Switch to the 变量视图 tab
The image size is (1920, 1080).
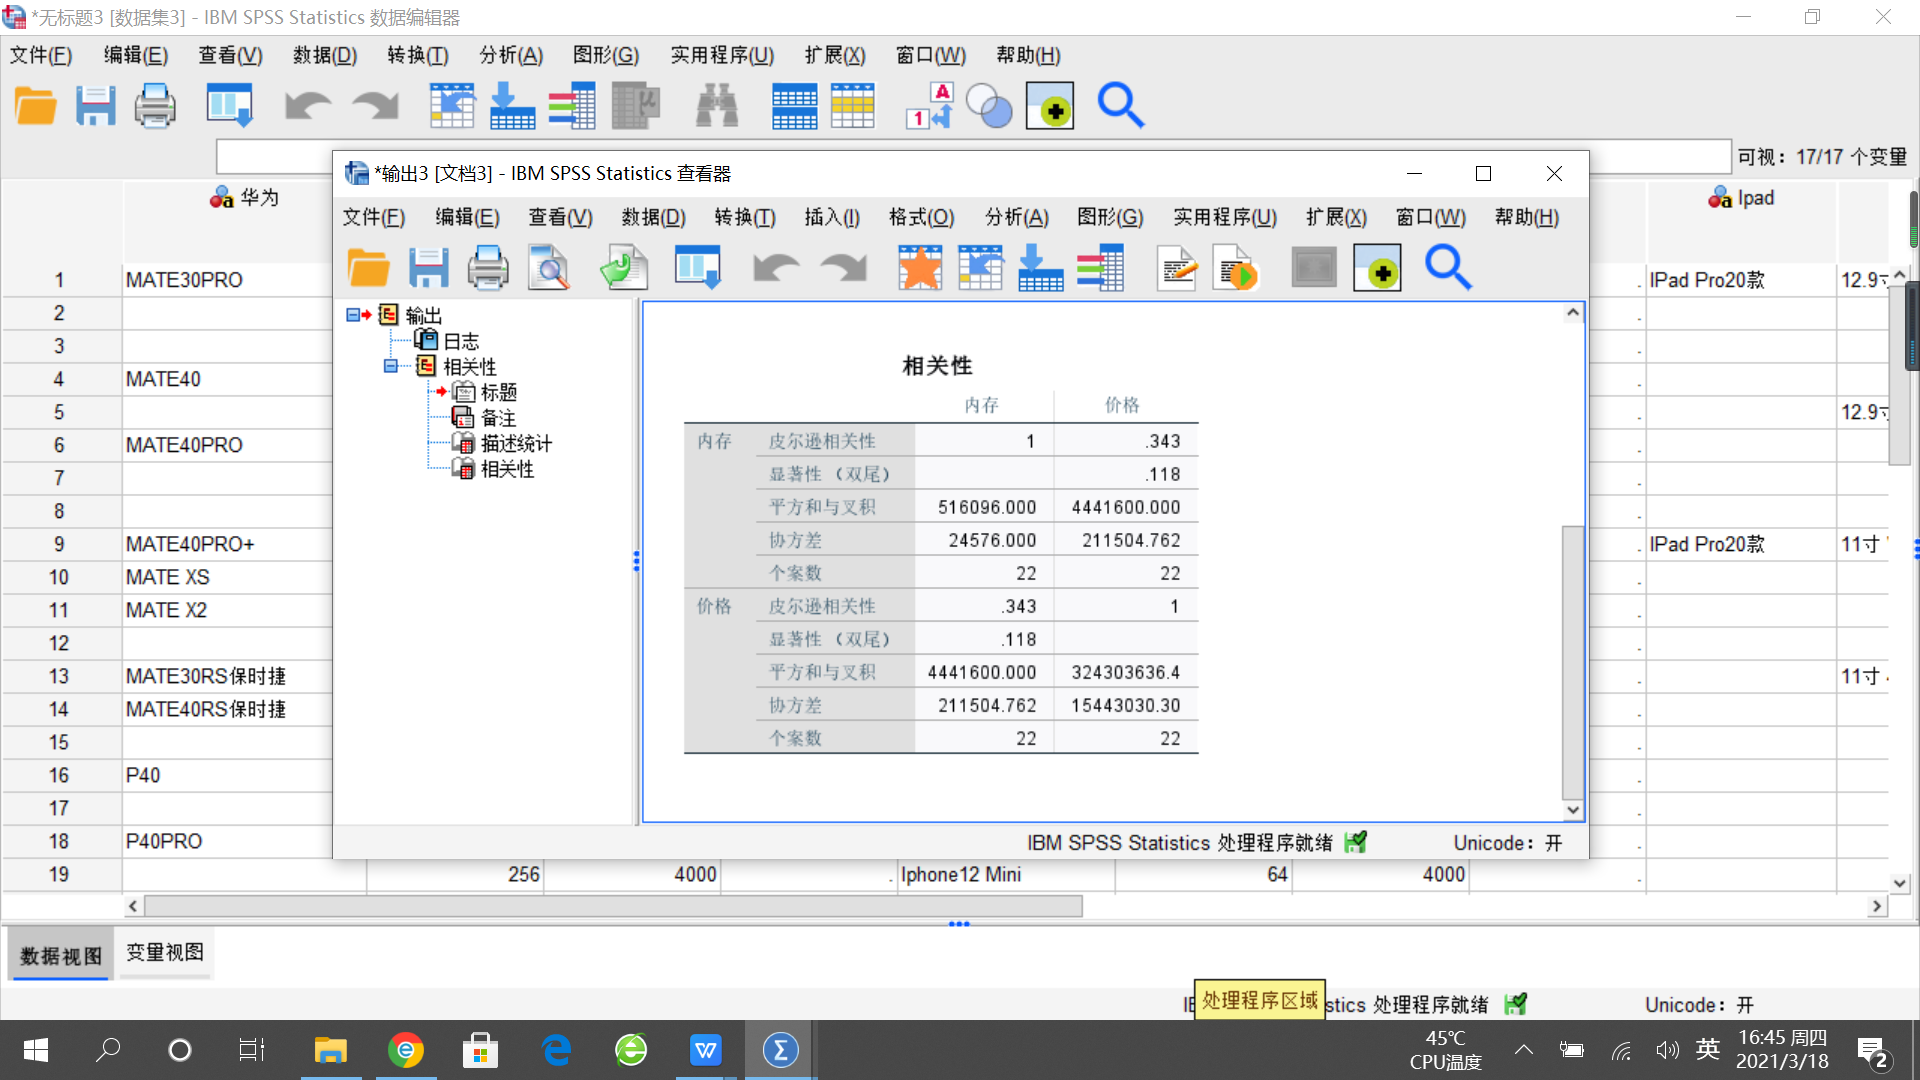click(164, 953)
